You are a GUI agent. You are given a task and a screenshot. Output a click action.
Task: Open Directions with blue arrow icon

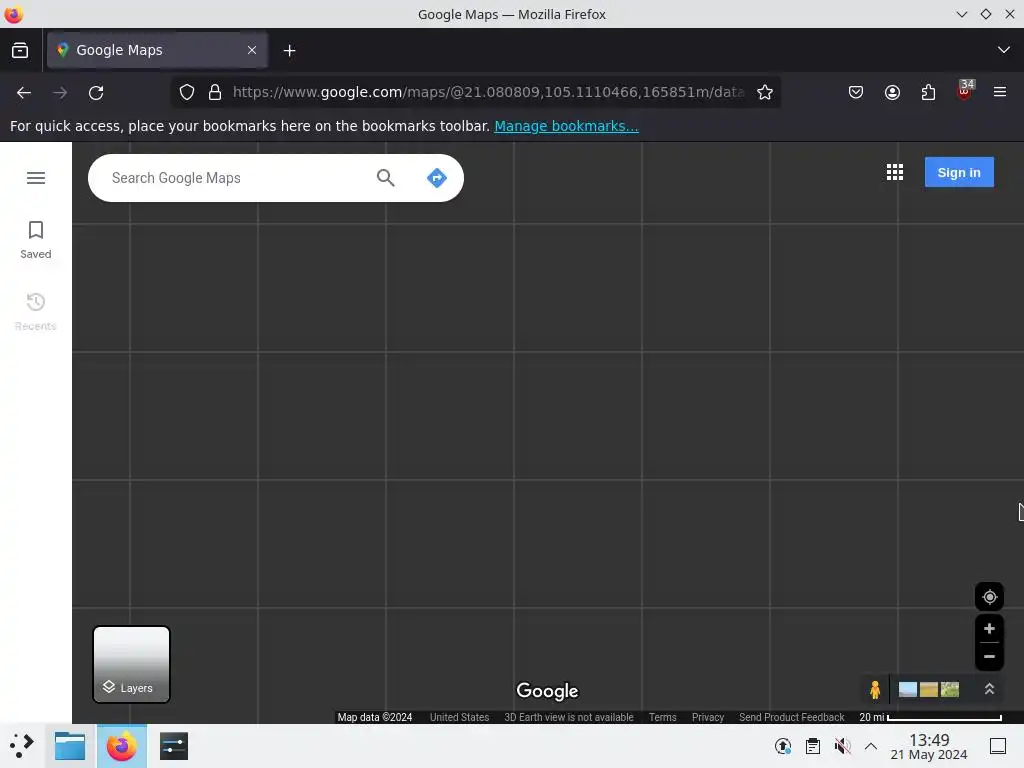point(437,178)
